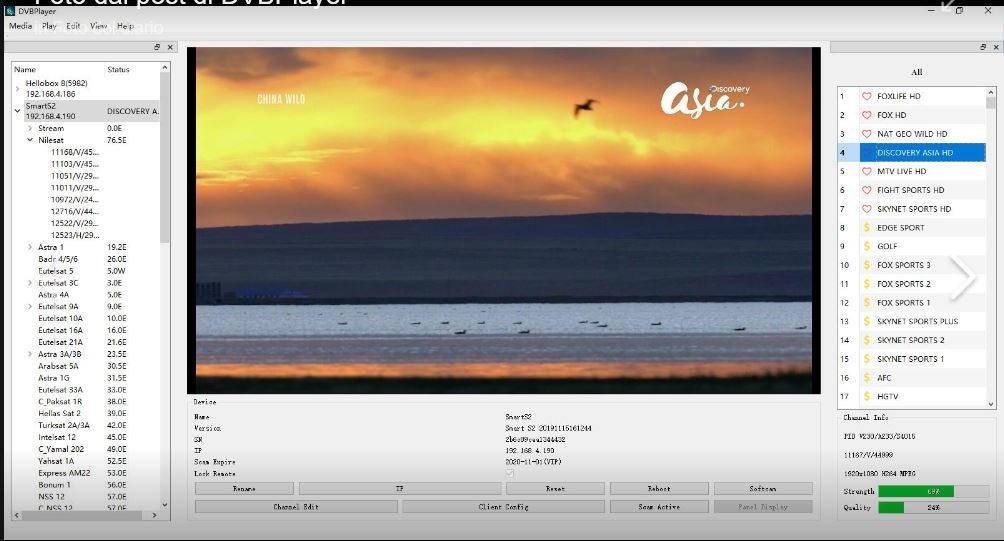This screenshot has height=541, width=1004.
Task: Click the Reboot button
Action: 659,489
